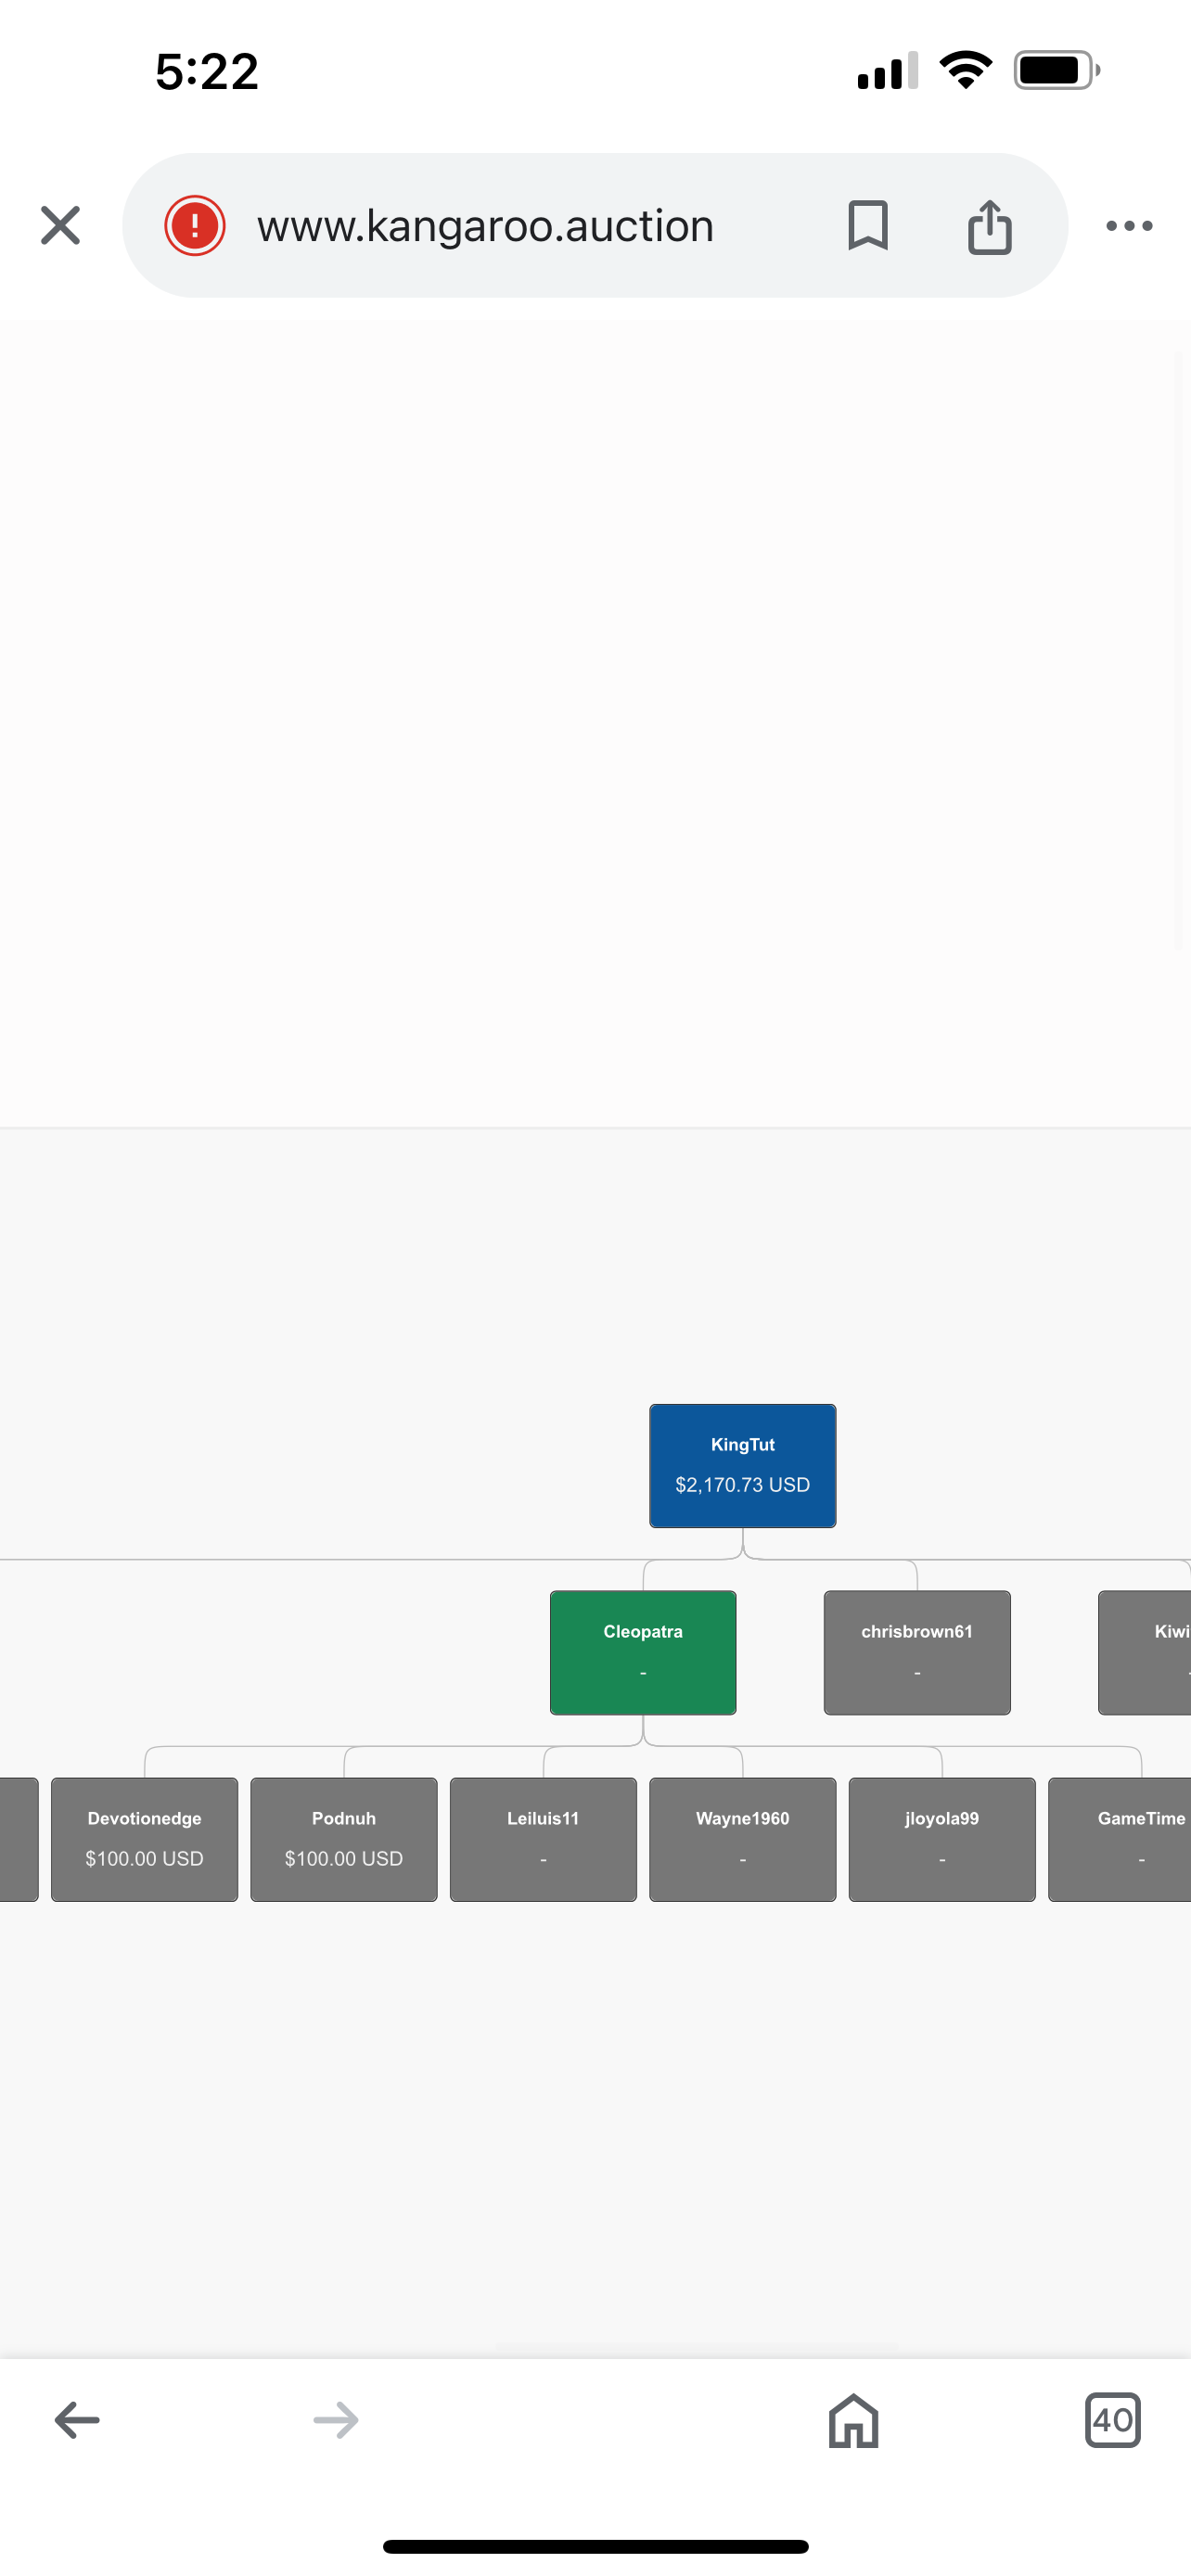This screenshot has height=2576, width=1191.
Task: Go back to the previous page
Action: pos(77,2420)
